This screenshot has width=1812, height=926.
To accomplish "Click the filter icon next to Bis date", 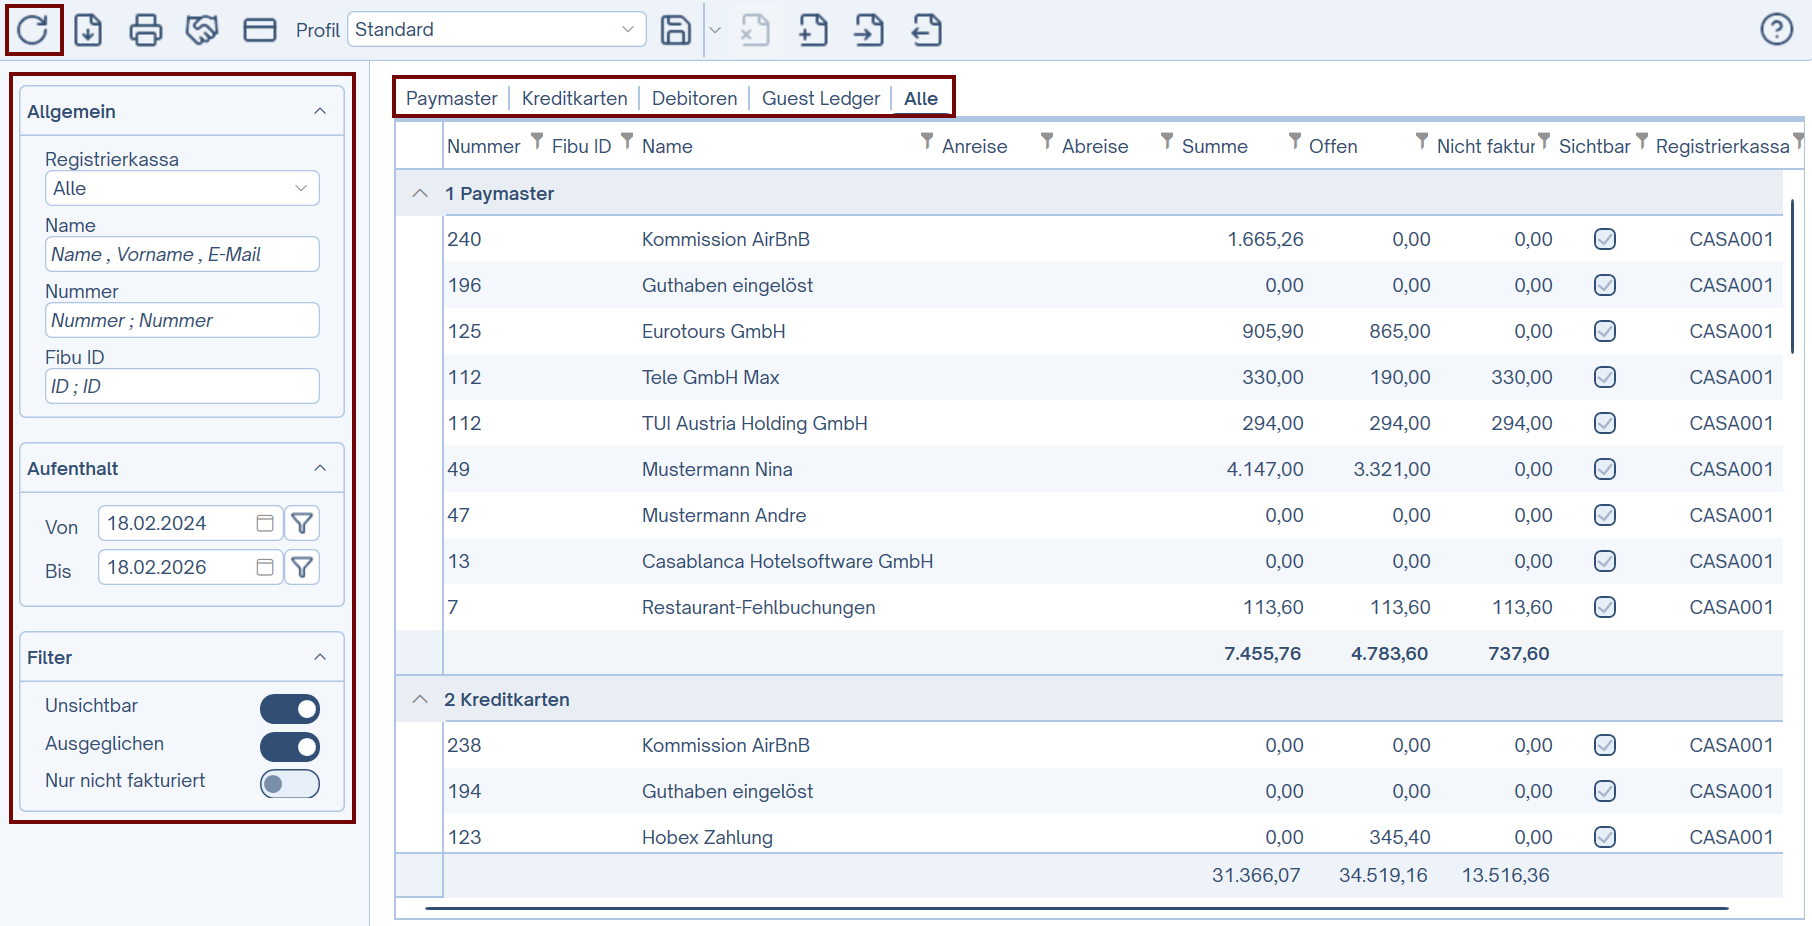I will tap(302, 568).
